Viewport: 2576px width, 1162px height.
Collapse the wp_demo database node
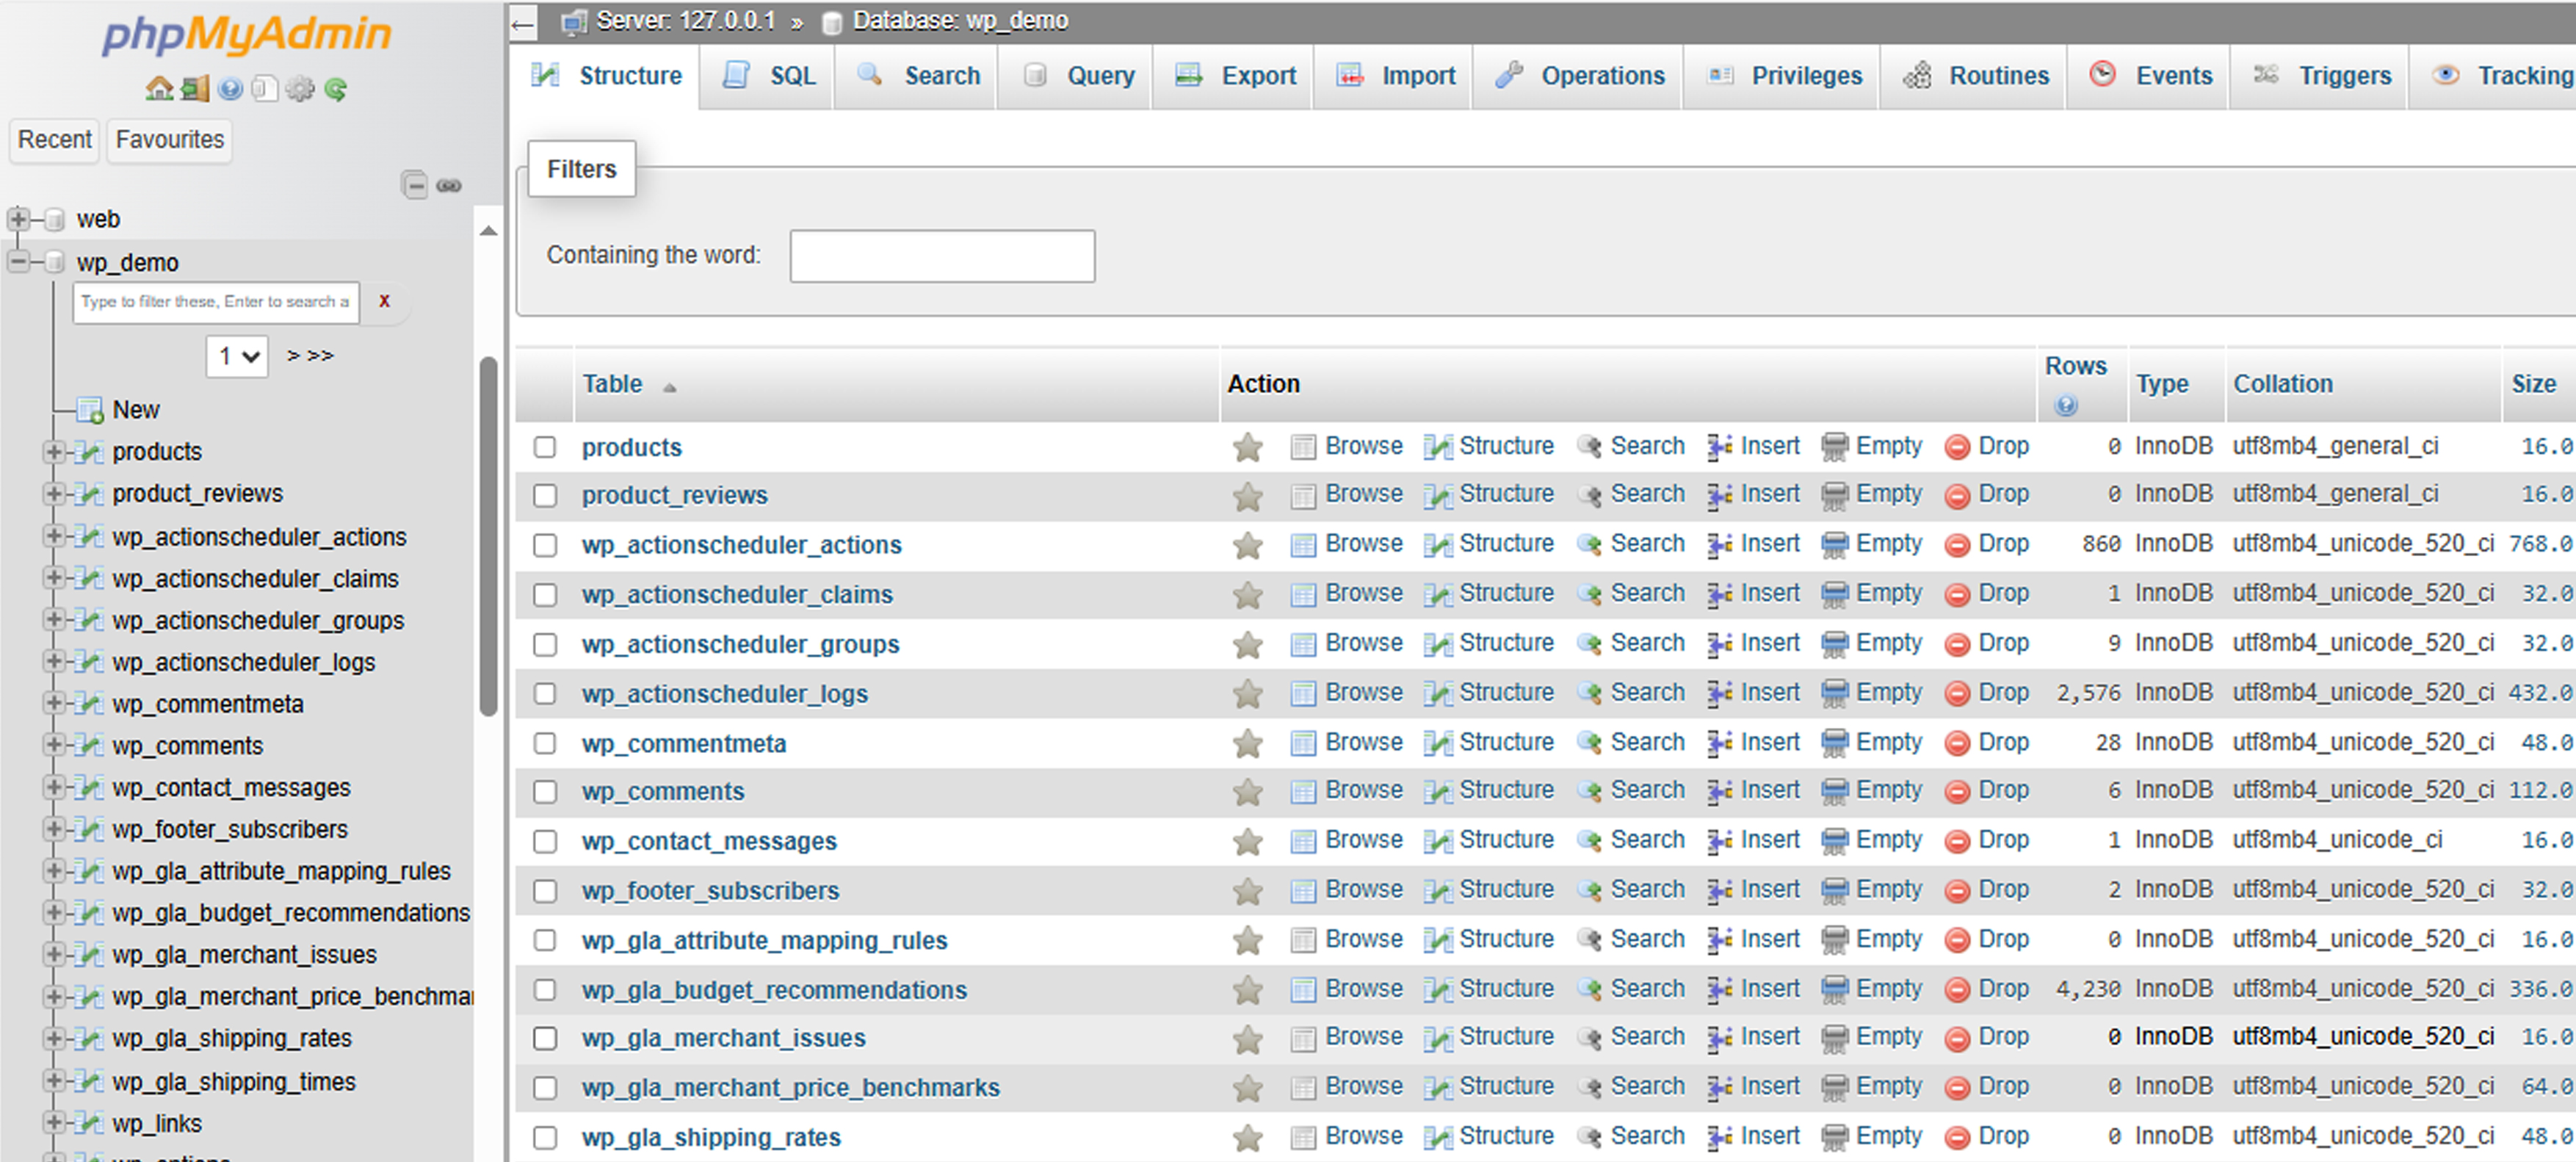18,262
